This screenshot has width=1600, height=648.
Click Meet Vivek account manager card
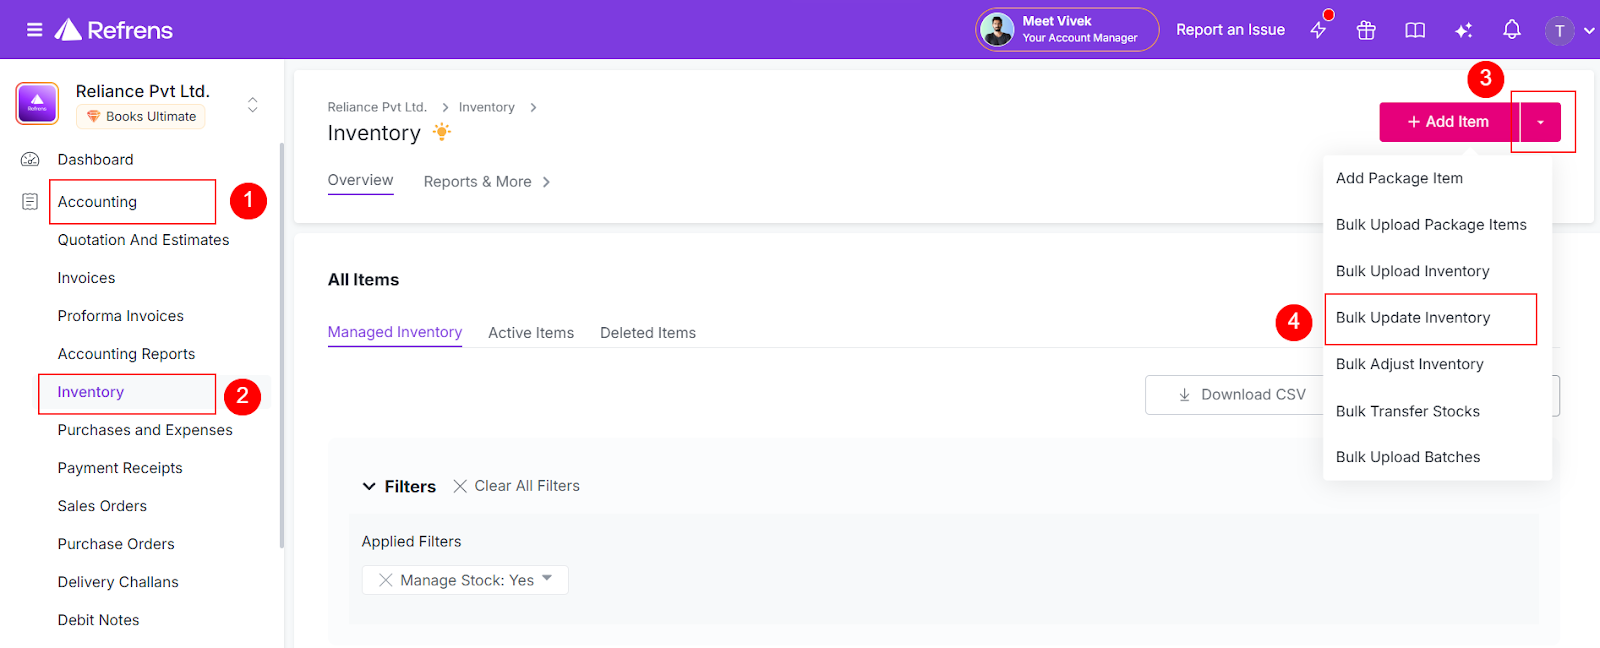coord(1067,29)
